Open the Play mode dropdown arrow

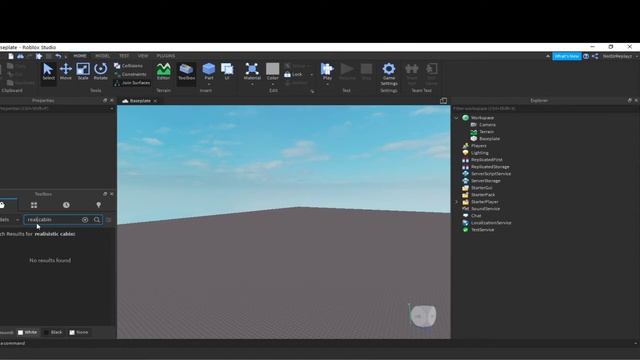[327, 84]
